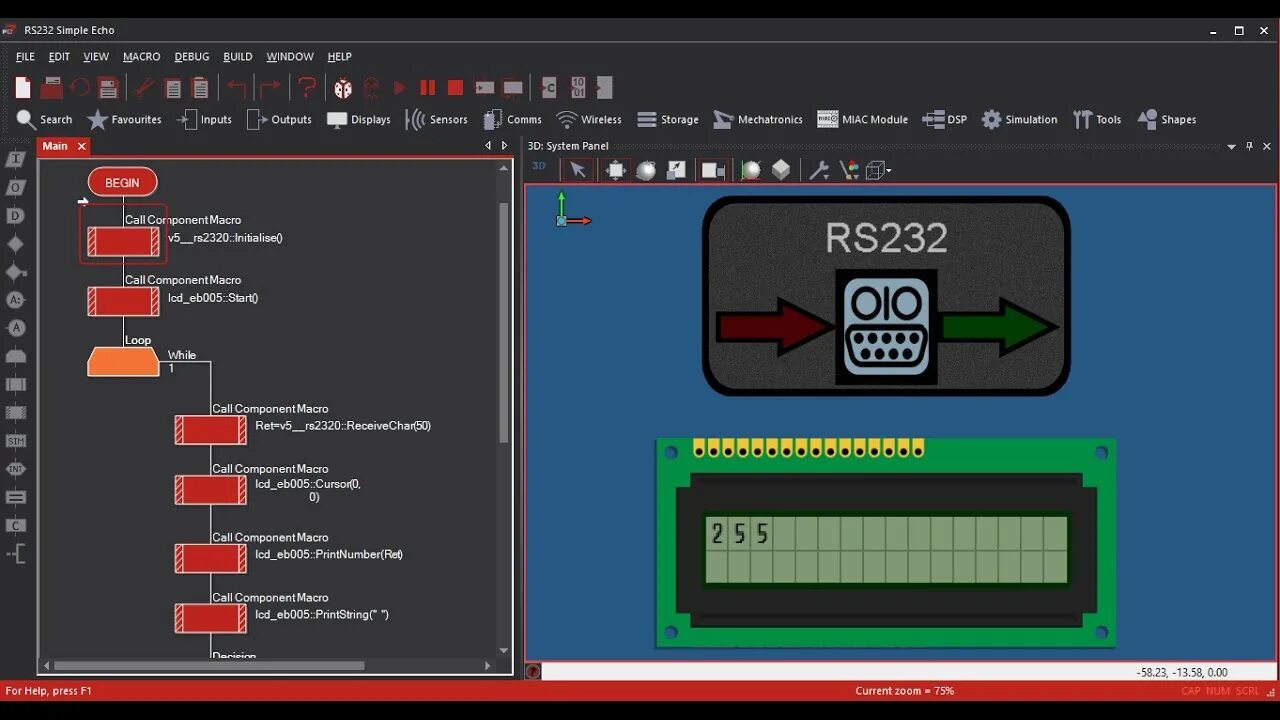This screenshot has height=720, width=1280.
Task: Open the wireframe cube view dropdown
Action: click(x=879, y=170)
